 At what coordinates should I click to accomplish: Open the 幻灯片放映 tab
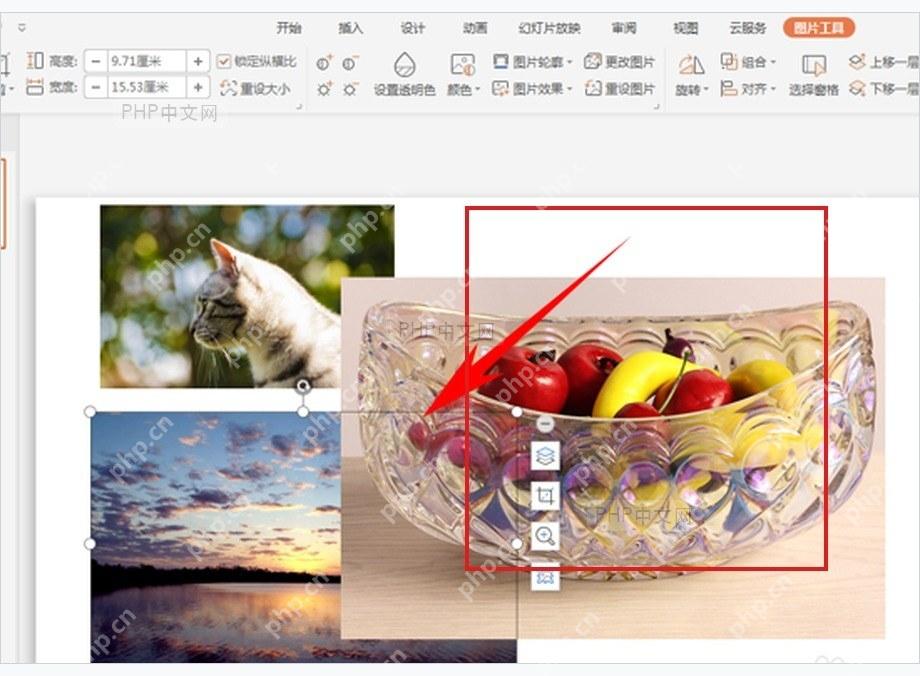(549, 28)
